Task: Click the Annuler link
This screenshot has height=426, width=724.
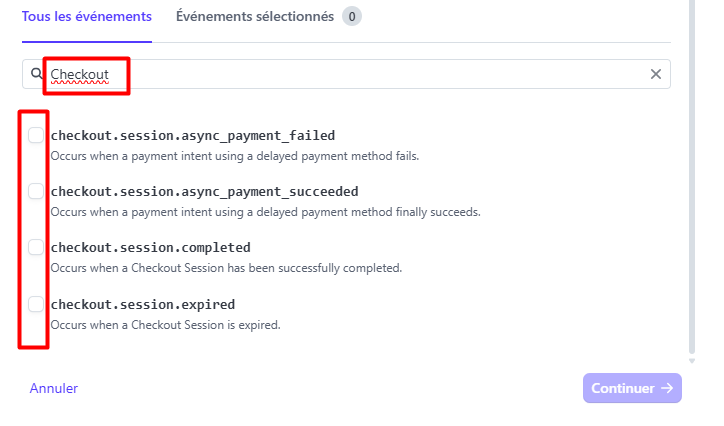Action: (54, 388)
